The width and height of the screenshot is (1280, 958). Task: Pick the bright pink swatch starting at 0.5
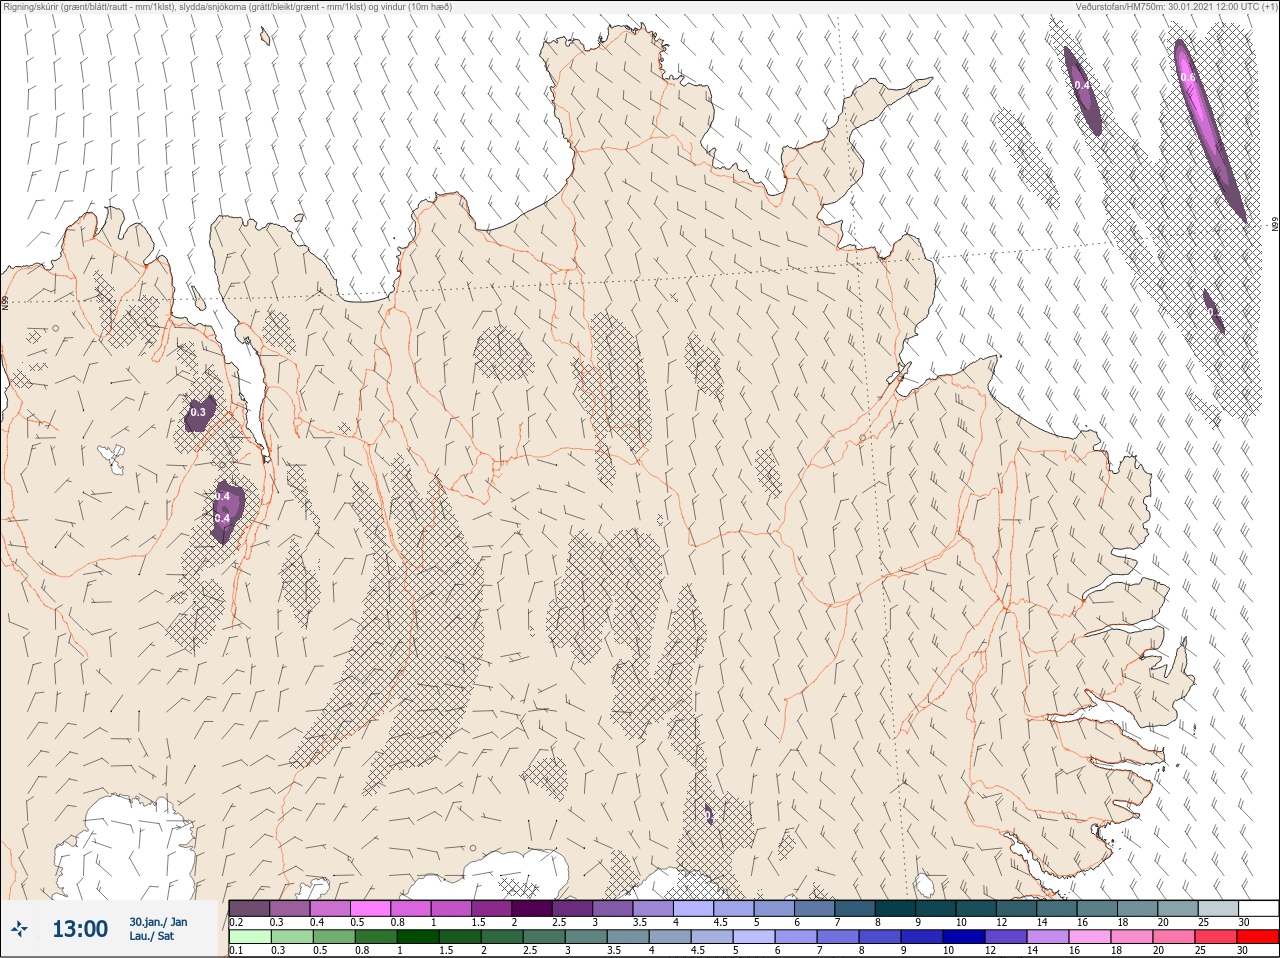point(370,908)
